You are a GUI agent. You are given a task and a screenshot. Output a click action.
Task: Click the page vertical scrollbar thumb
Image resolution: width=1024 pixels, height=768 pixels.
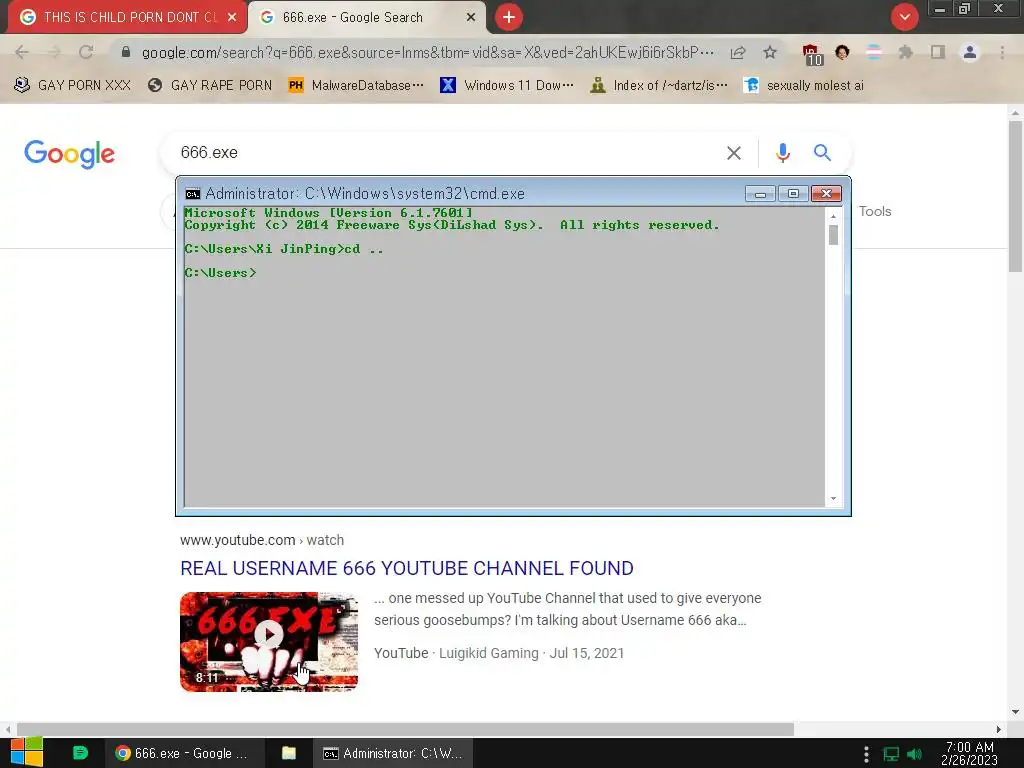[1016, 196]
